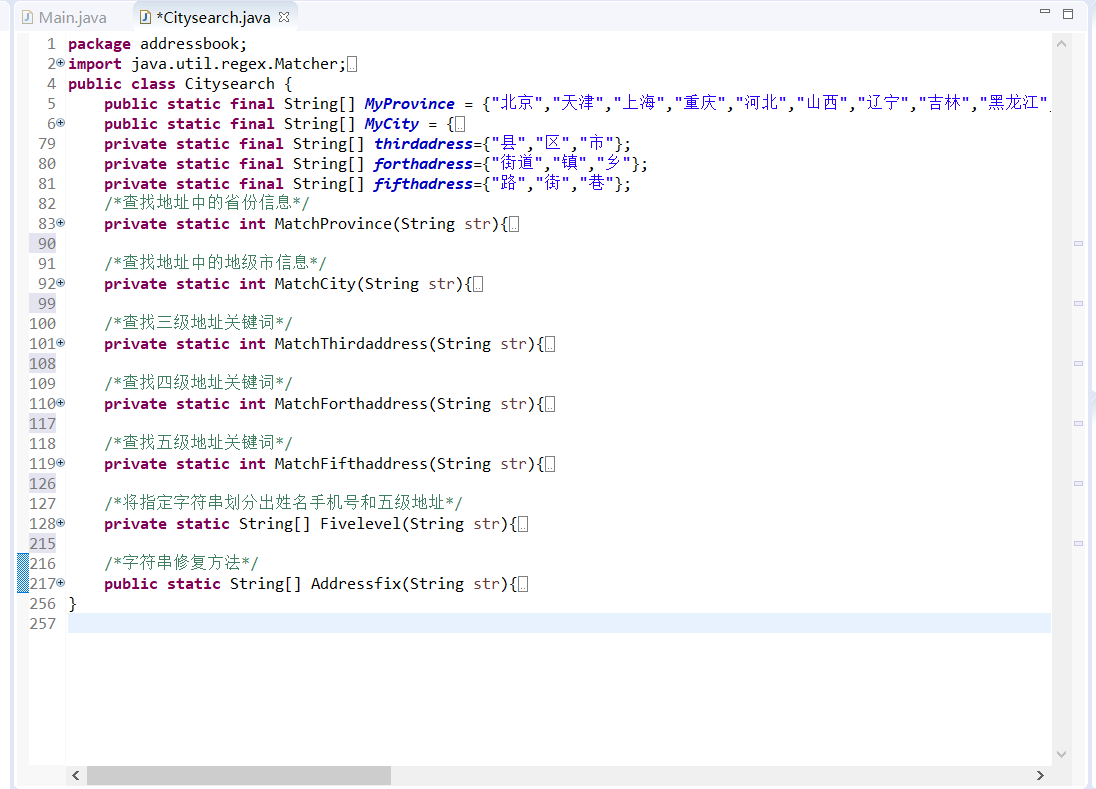
Task: Click the Citysearch.java file icon
Action: (x=145, y=17)
